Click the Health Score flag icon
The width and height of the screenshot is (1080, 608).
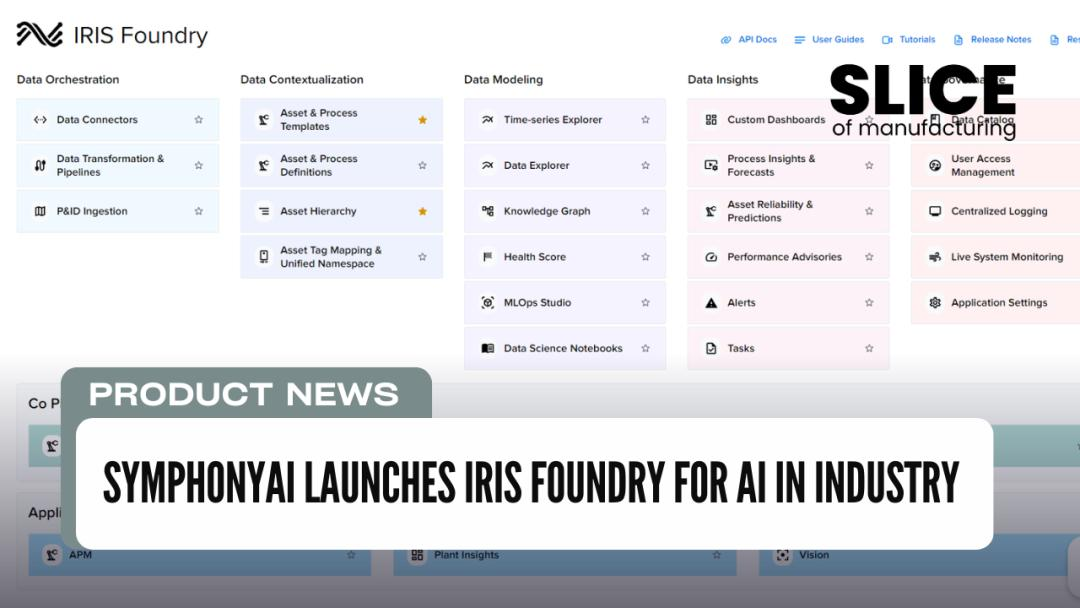click(x=488, y=257)
